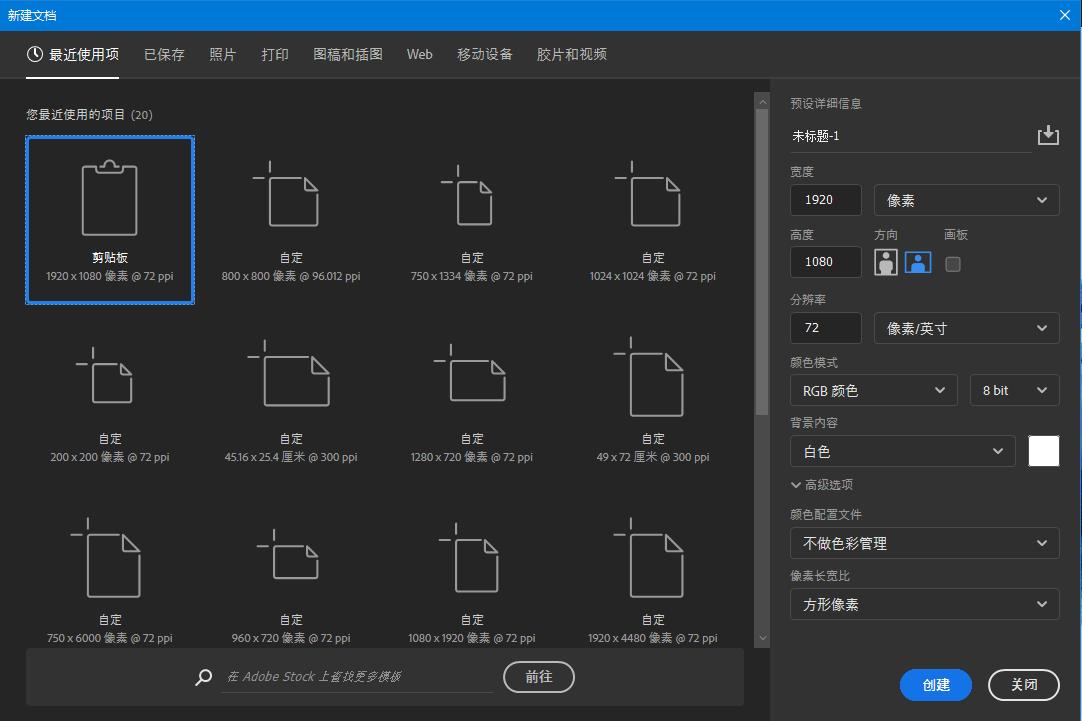Switch to the 照片 tab
The image size is (1082, 721).
pos(222,55)
